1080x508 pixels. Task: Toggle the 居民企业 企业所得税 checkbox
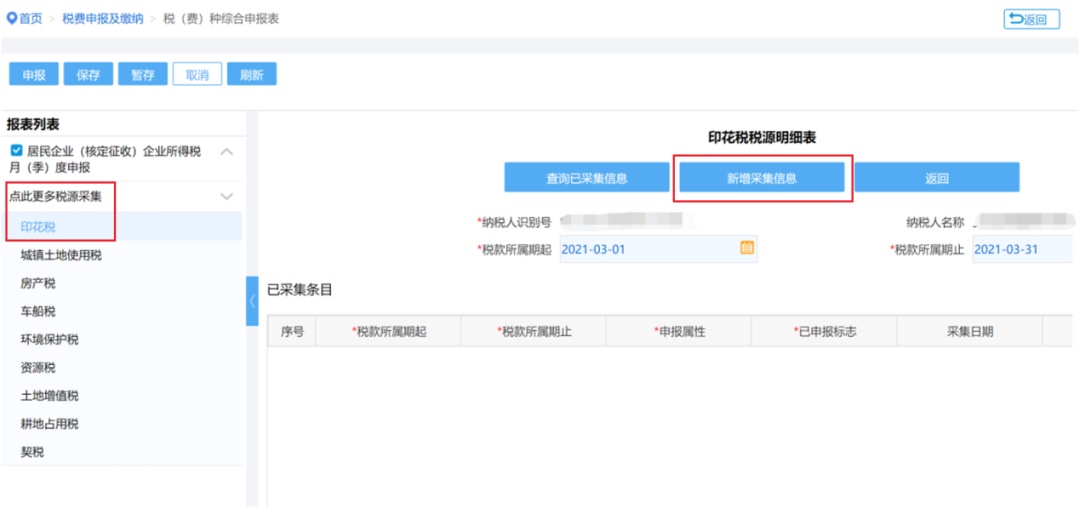(16, 151)
